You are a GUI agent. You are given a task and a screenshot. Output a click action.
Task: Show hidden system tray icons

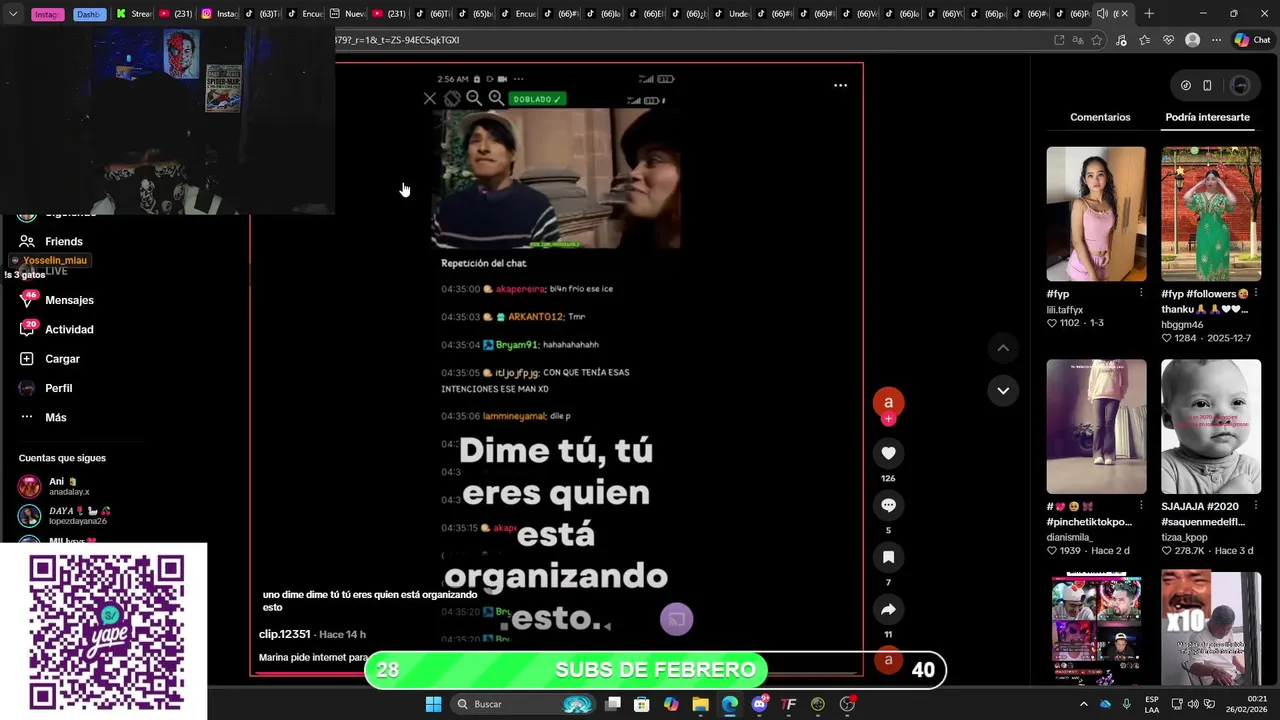[1083, 704]
